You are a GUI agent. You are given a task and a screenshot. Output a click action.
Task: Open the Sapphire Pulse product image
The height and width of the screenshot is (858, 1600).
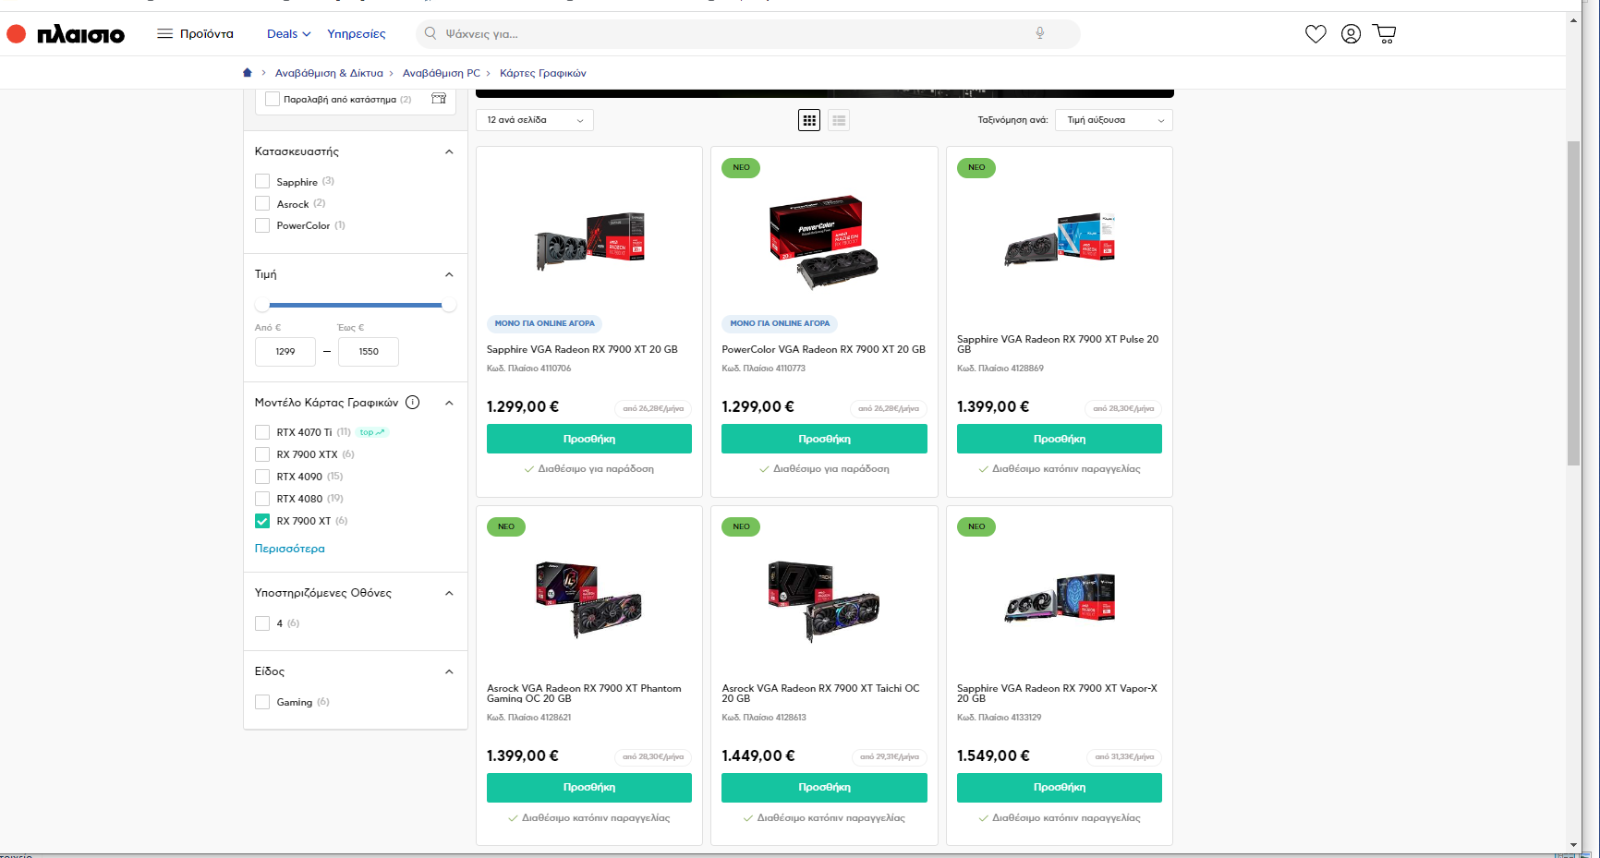(1059, 238)
